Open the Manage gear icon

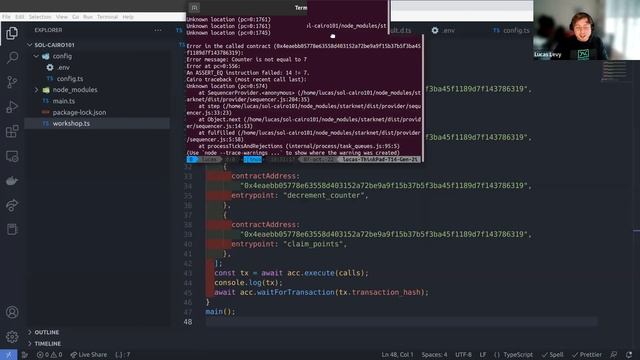(x=12, y=337)
